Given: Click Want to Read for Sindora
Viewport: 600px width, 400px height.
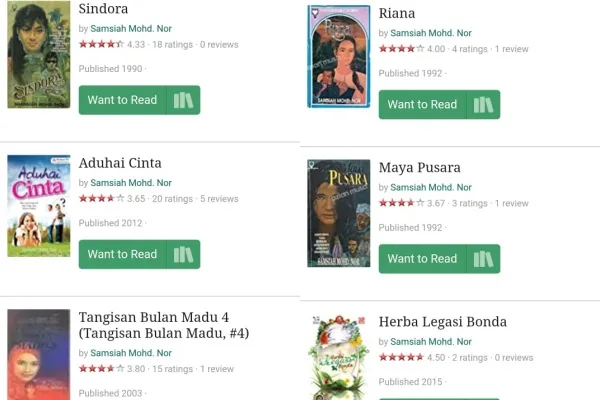Looking at the screenshot, I should (122, 100).
